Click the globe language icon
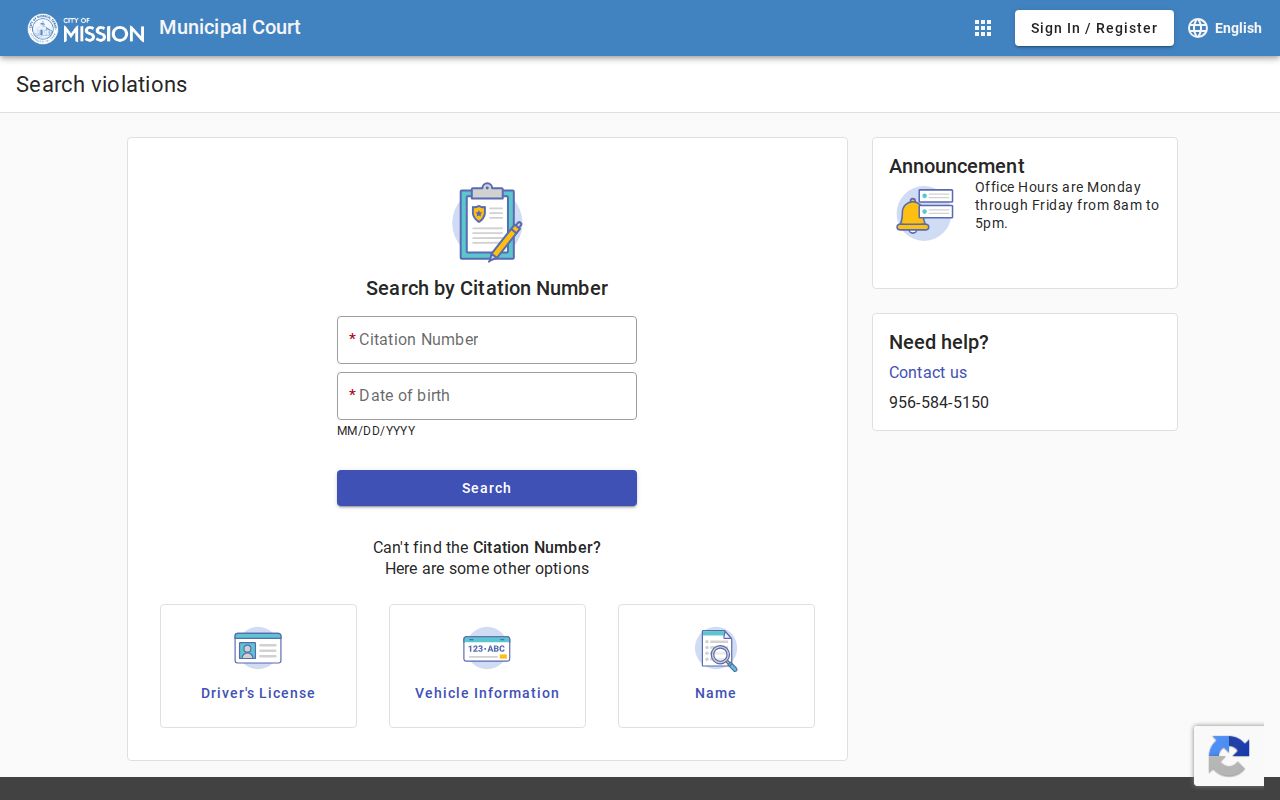1280x800 pixels. click(1198, 28)
